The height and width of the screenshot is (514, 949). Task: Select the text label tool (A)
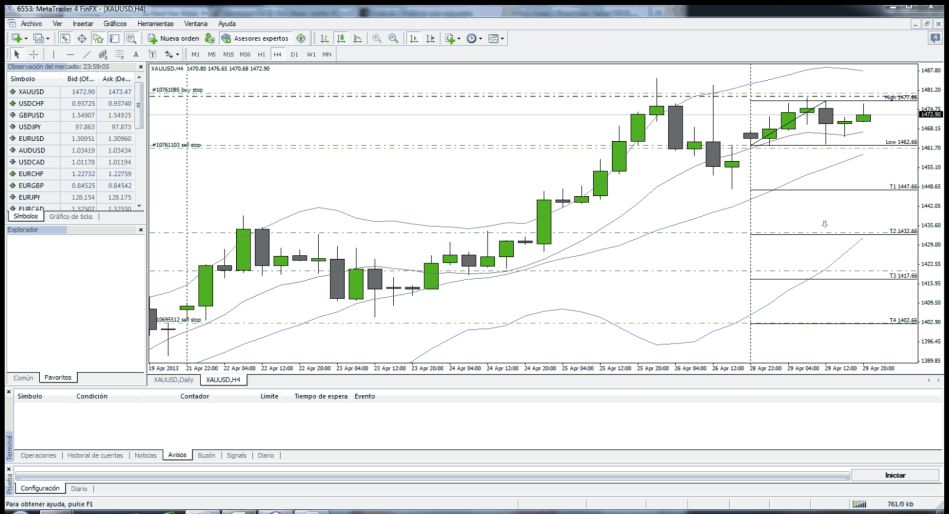pyautogui.click(x=135, y=54)
